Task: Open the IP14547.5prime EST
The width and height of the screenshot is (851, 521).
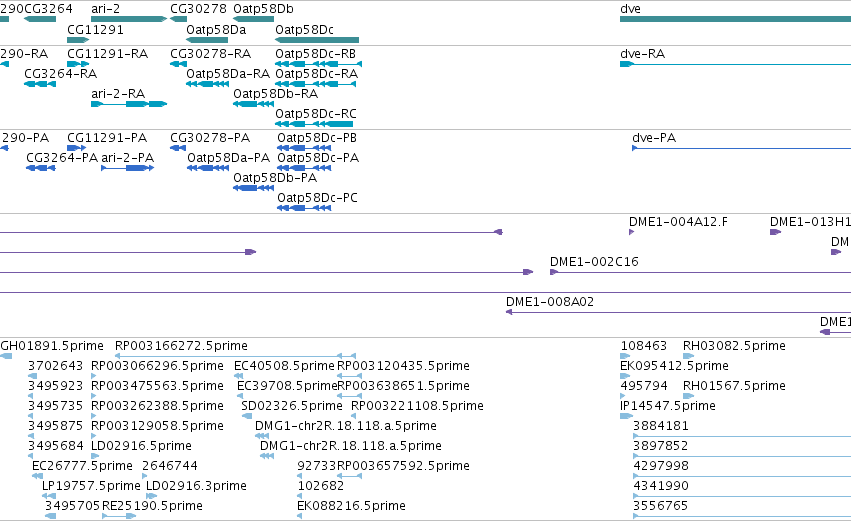Action: tap(668, 406)
